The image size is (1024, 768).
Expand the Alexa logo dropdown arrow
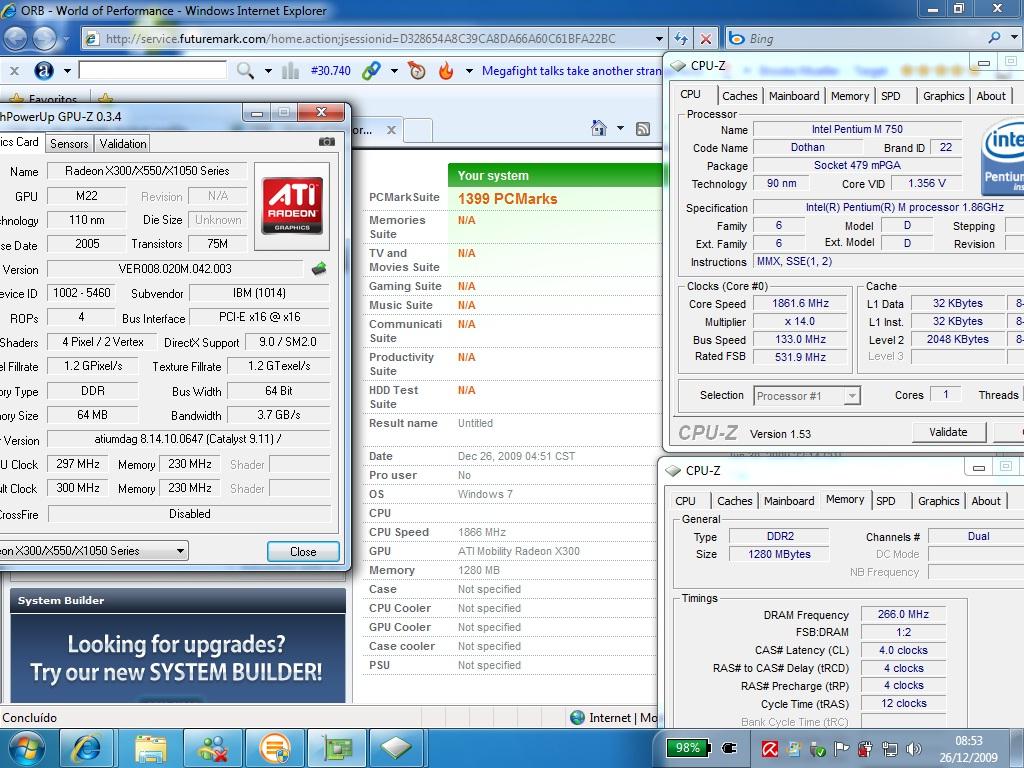(x=67, y=71)
